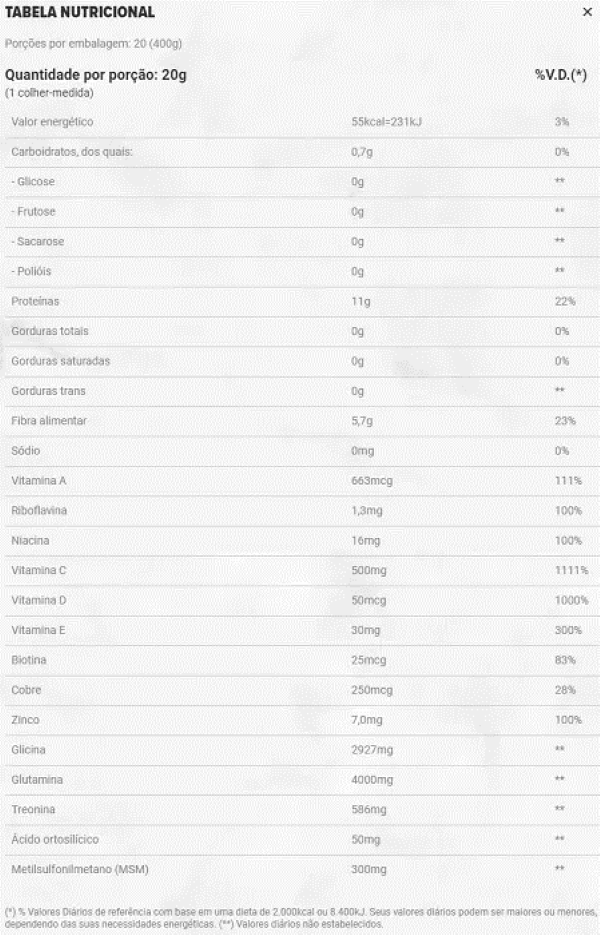The image size is (600, 935).
Task: Select the Glutamina 4000mg amount
Action: point(372,779)
